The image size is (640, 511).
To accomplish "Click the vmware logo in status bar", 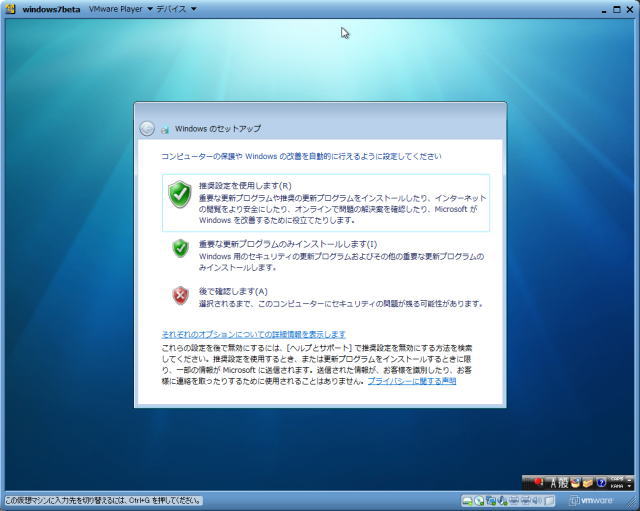I will pyautogui.click(x=591, y=500).
